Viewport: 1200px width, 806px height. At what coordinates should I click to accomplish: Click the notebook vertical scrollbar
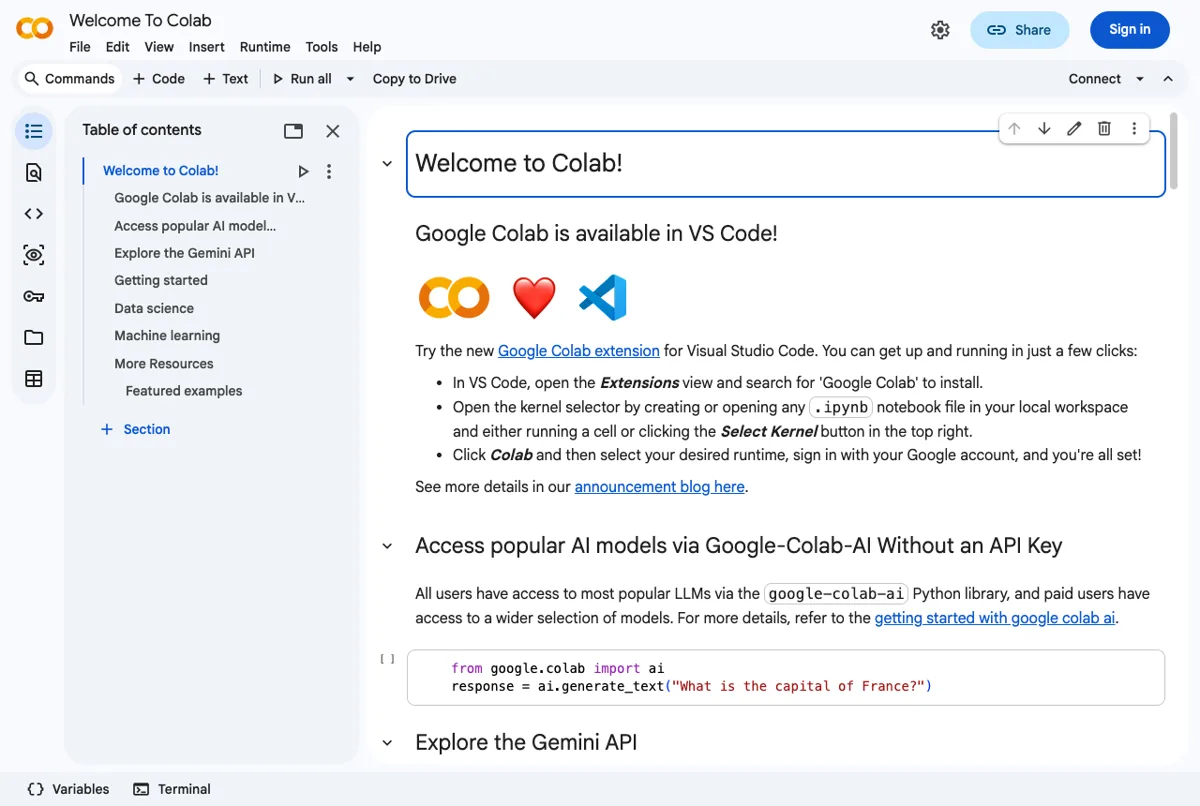click(x=1176, y=151)
